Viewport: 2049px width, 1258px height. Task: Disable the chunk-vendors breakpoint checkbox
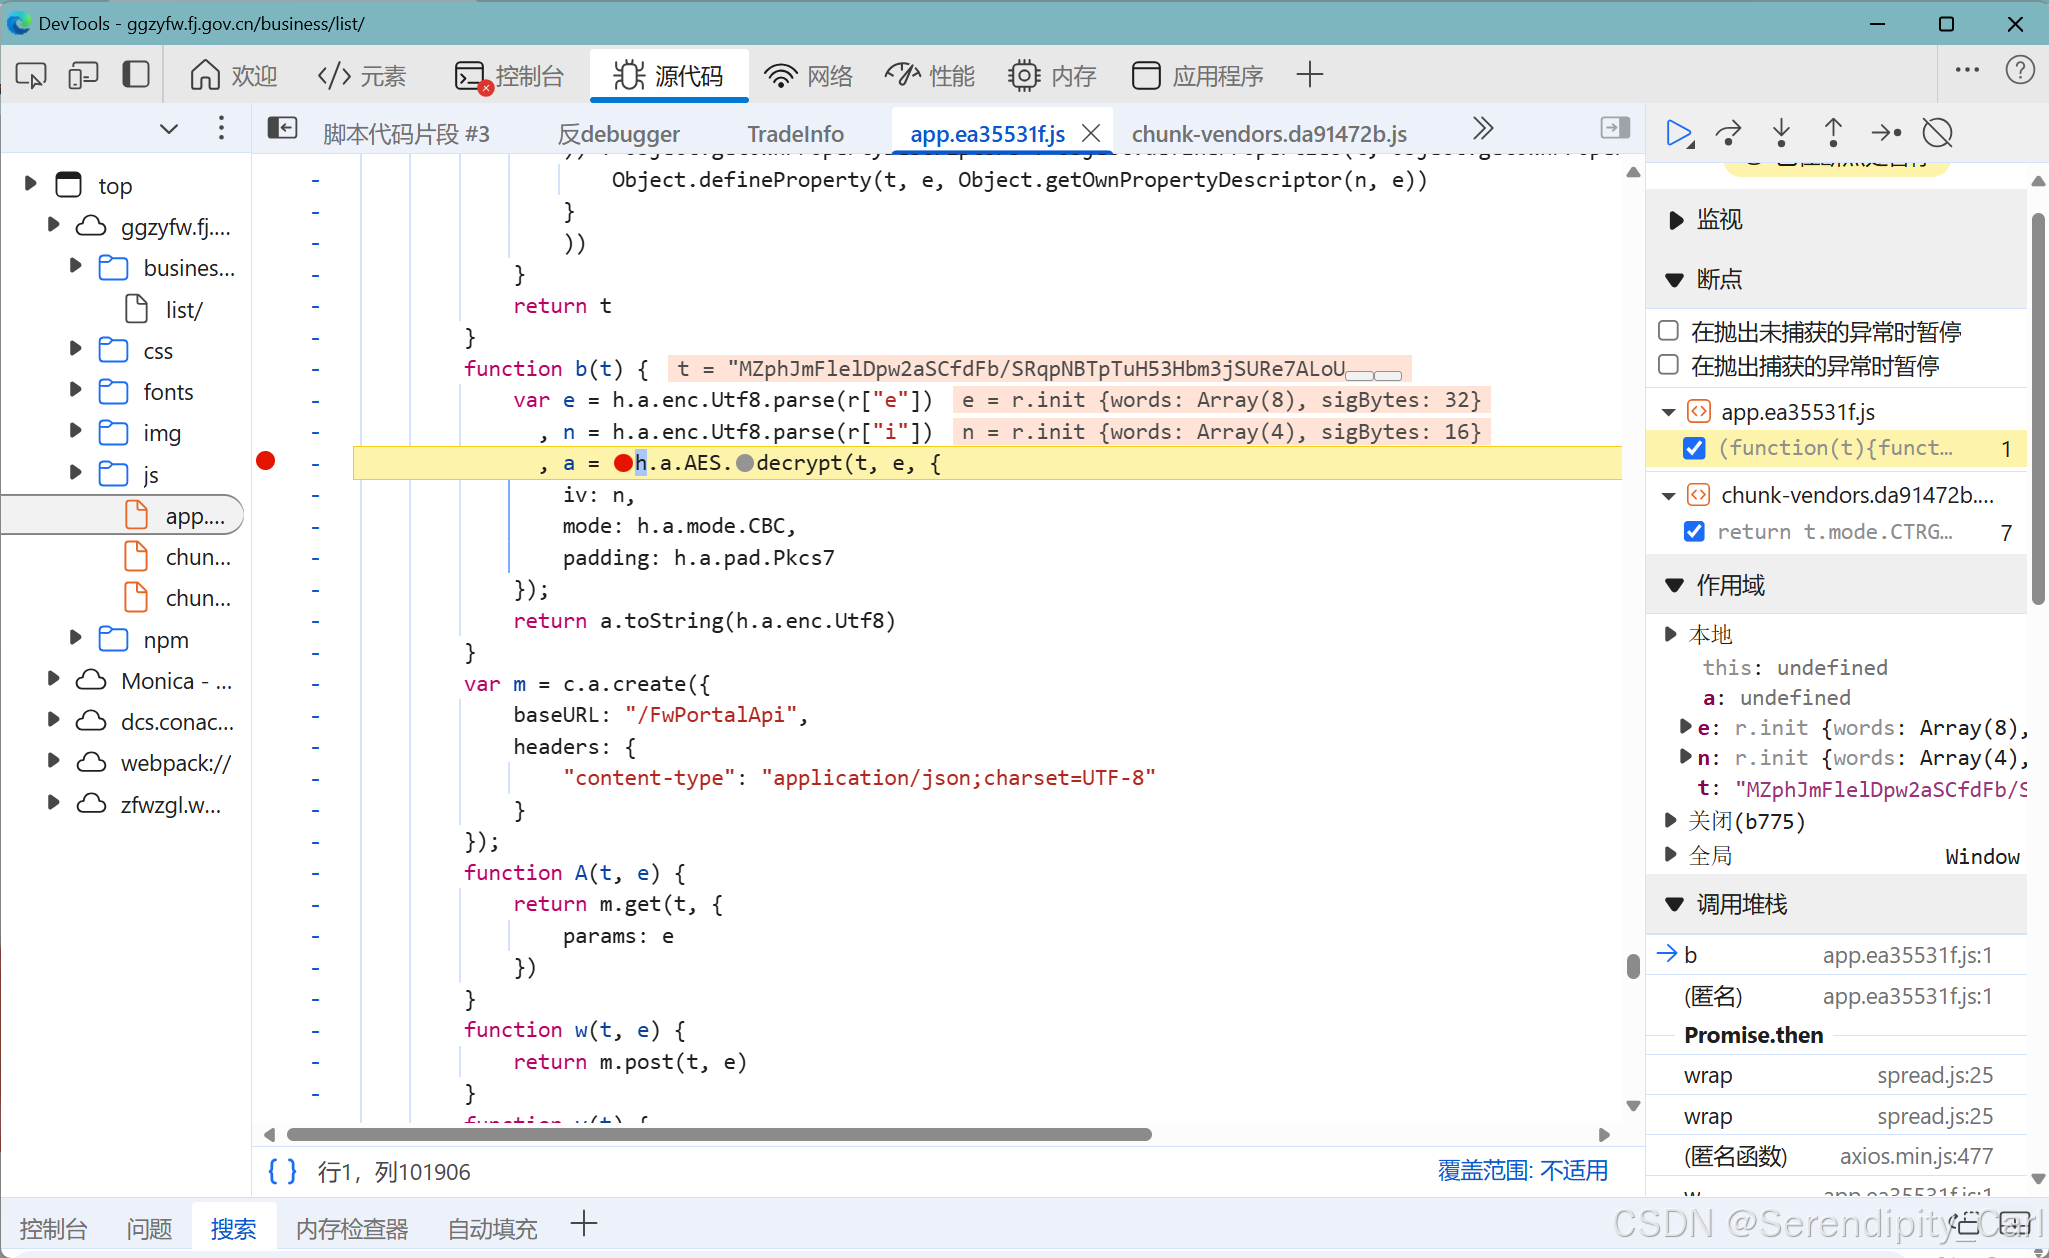1693,531
